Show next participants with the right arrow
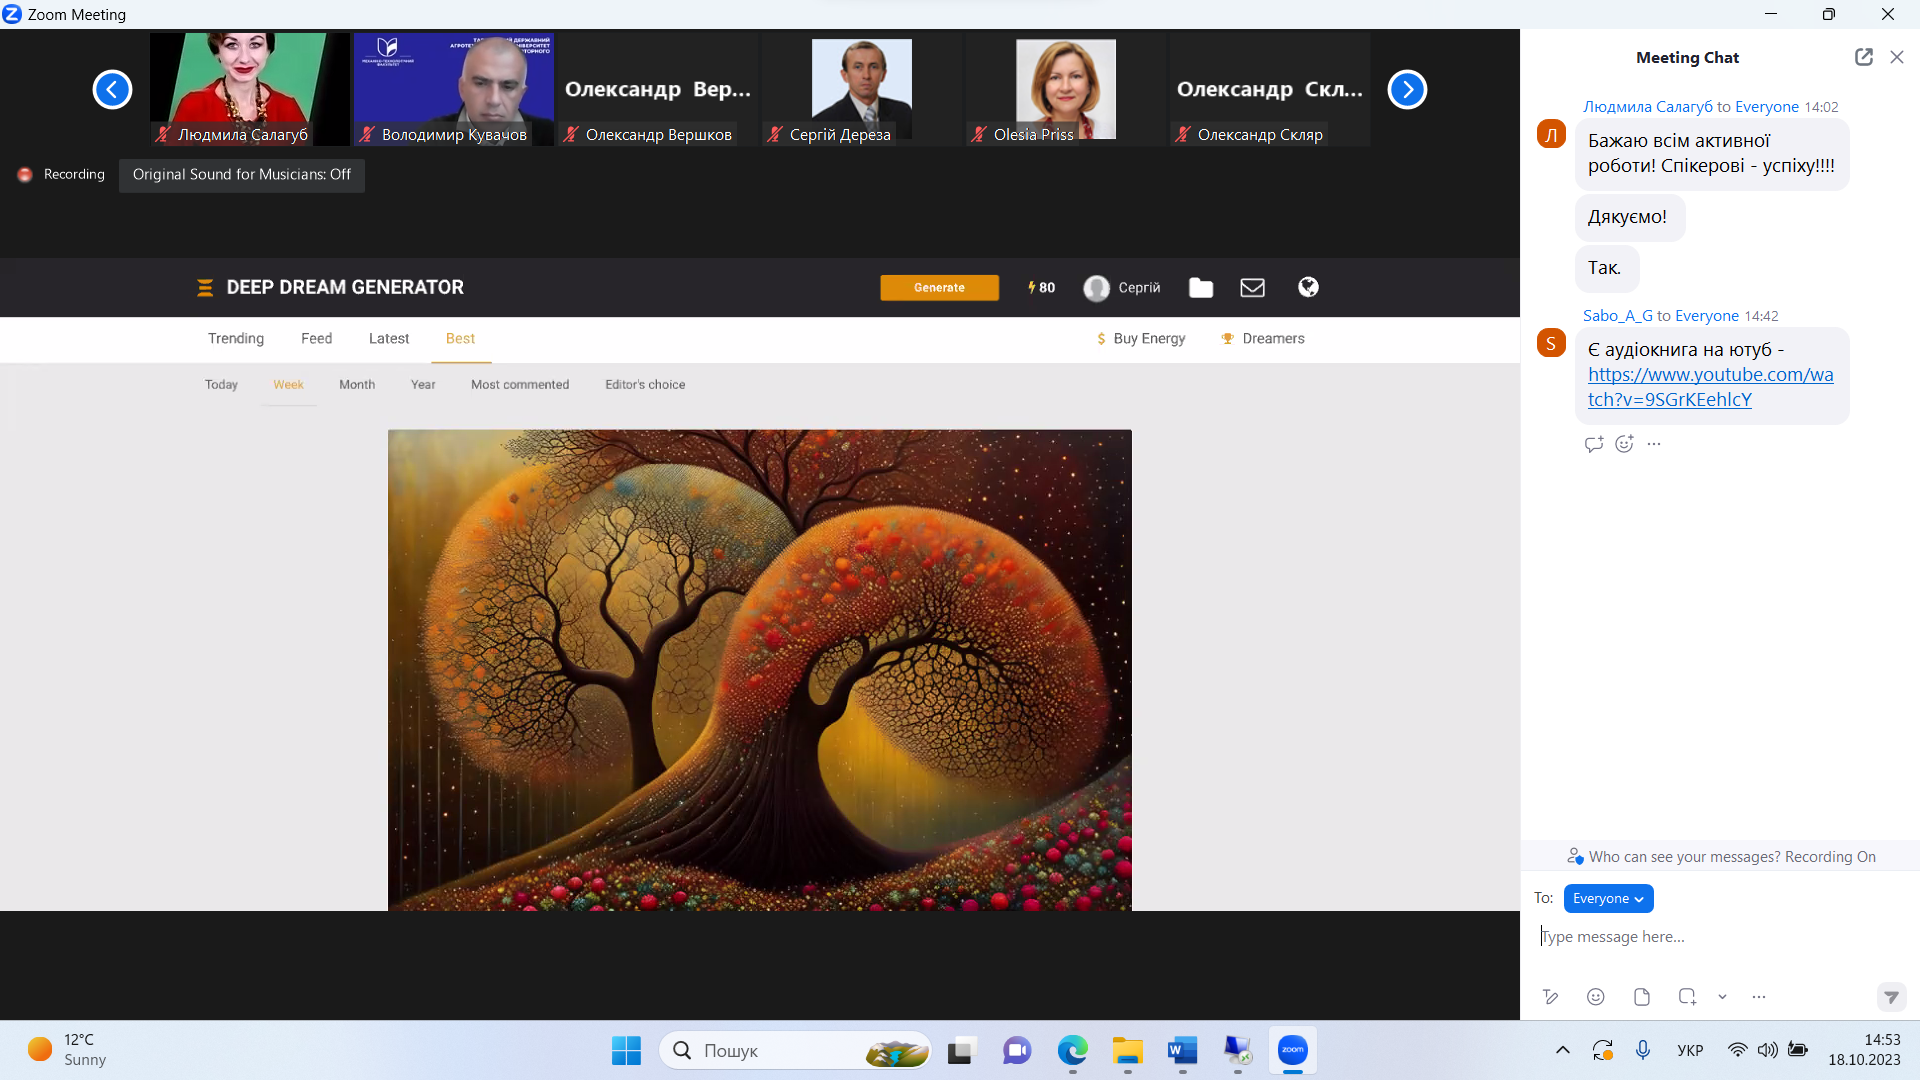Viewport: 1920px width, 1080px height. point(1407,90)
